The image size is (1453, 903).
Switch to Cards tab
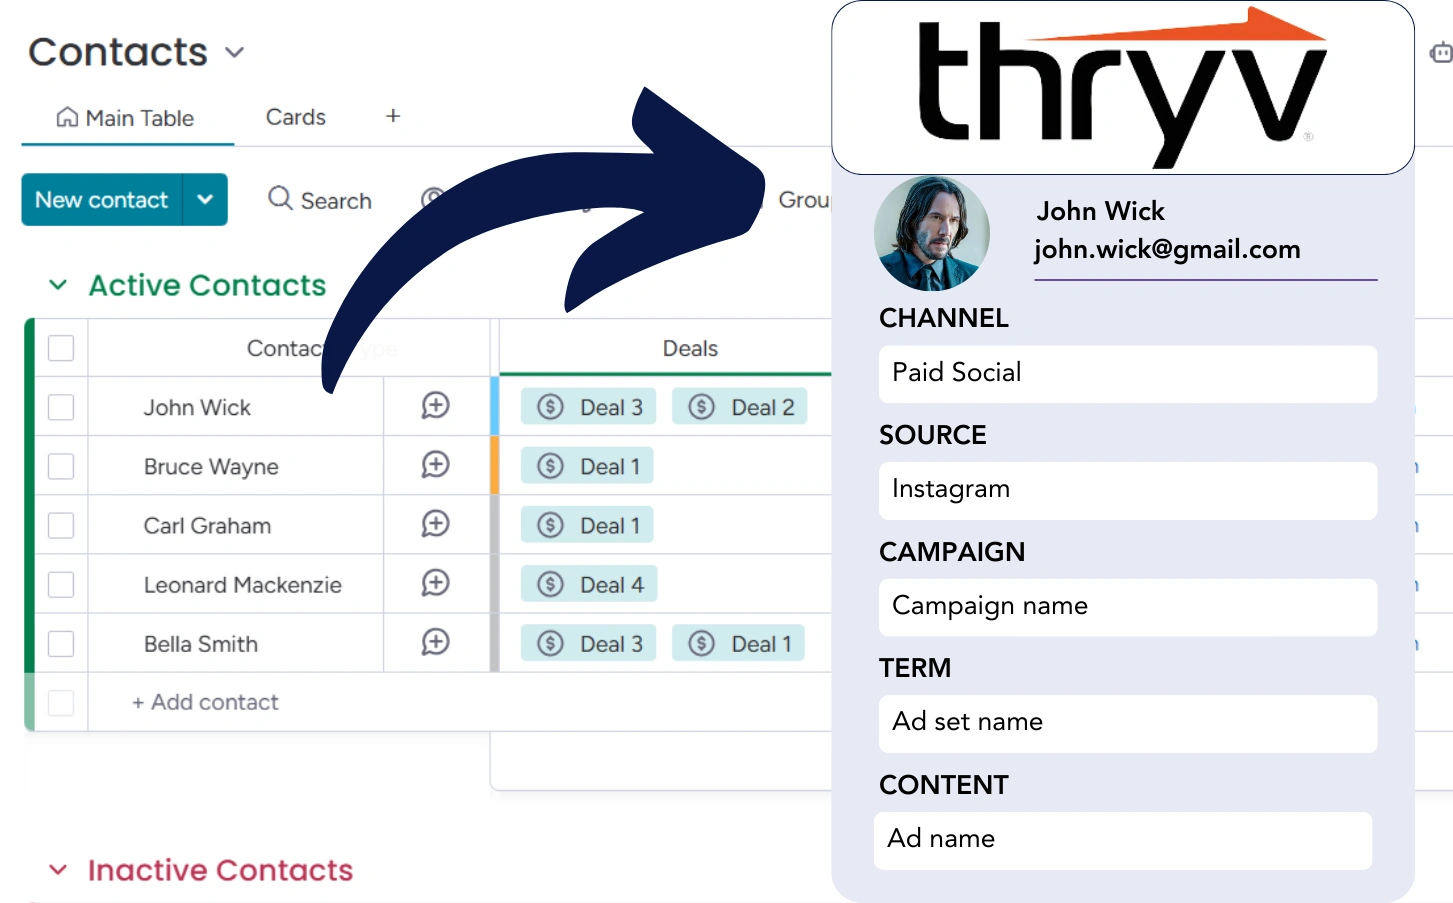(x=295, y=117)
